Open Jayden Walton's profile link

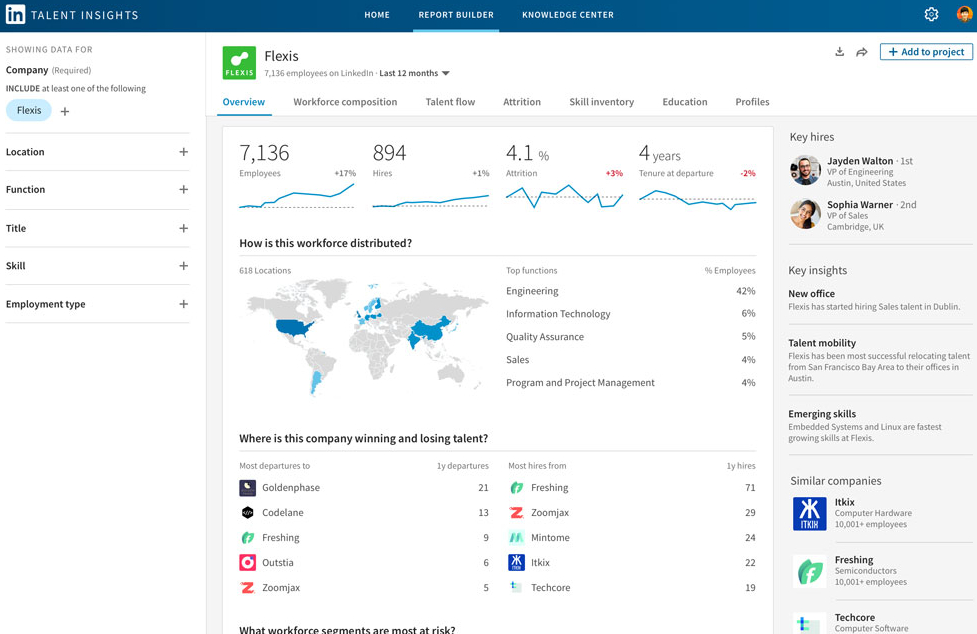[x=860, y=161]
